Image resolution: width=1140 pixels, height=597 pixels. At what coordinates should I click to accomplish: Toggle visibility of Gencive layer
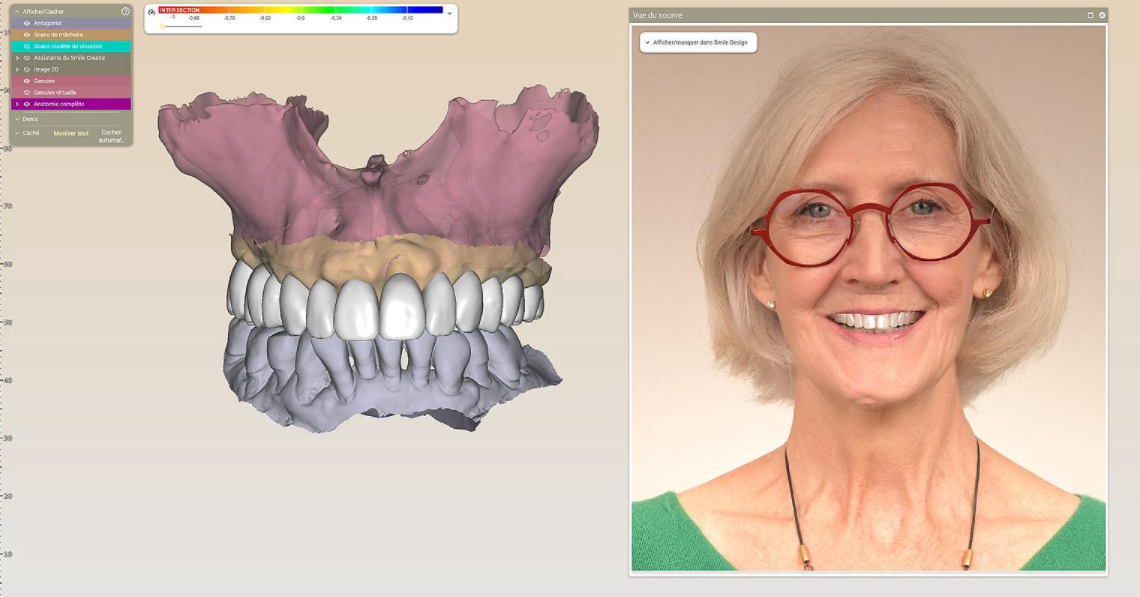point(27,81)
